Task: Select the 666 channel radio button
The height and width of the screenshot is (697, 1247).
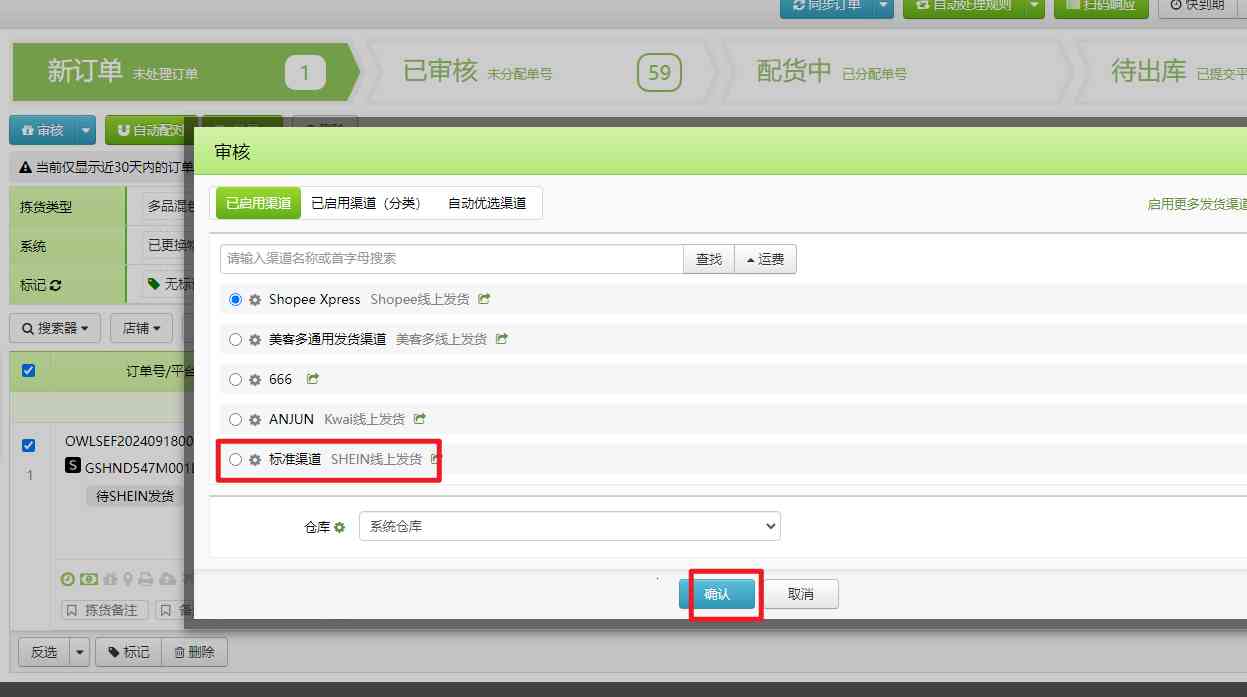Action: point(235,379)
